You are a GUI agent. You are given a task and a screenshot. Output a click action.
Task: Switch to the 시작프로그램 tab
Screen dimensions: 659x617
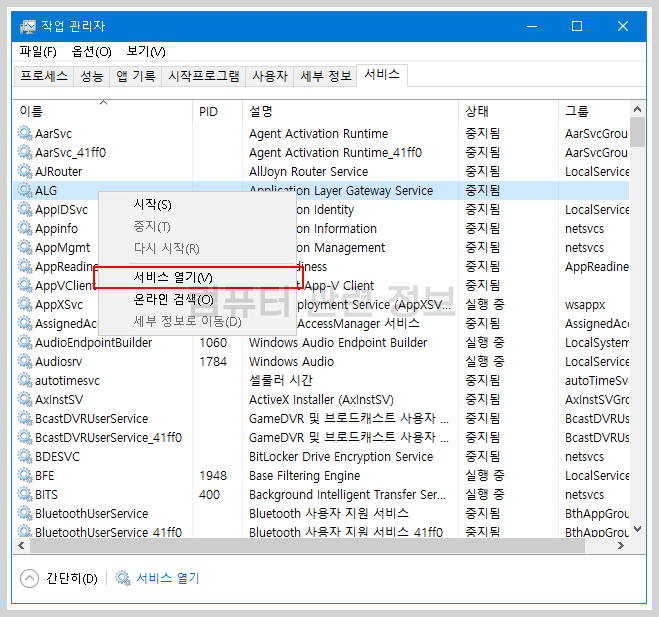tap(204, 76)
